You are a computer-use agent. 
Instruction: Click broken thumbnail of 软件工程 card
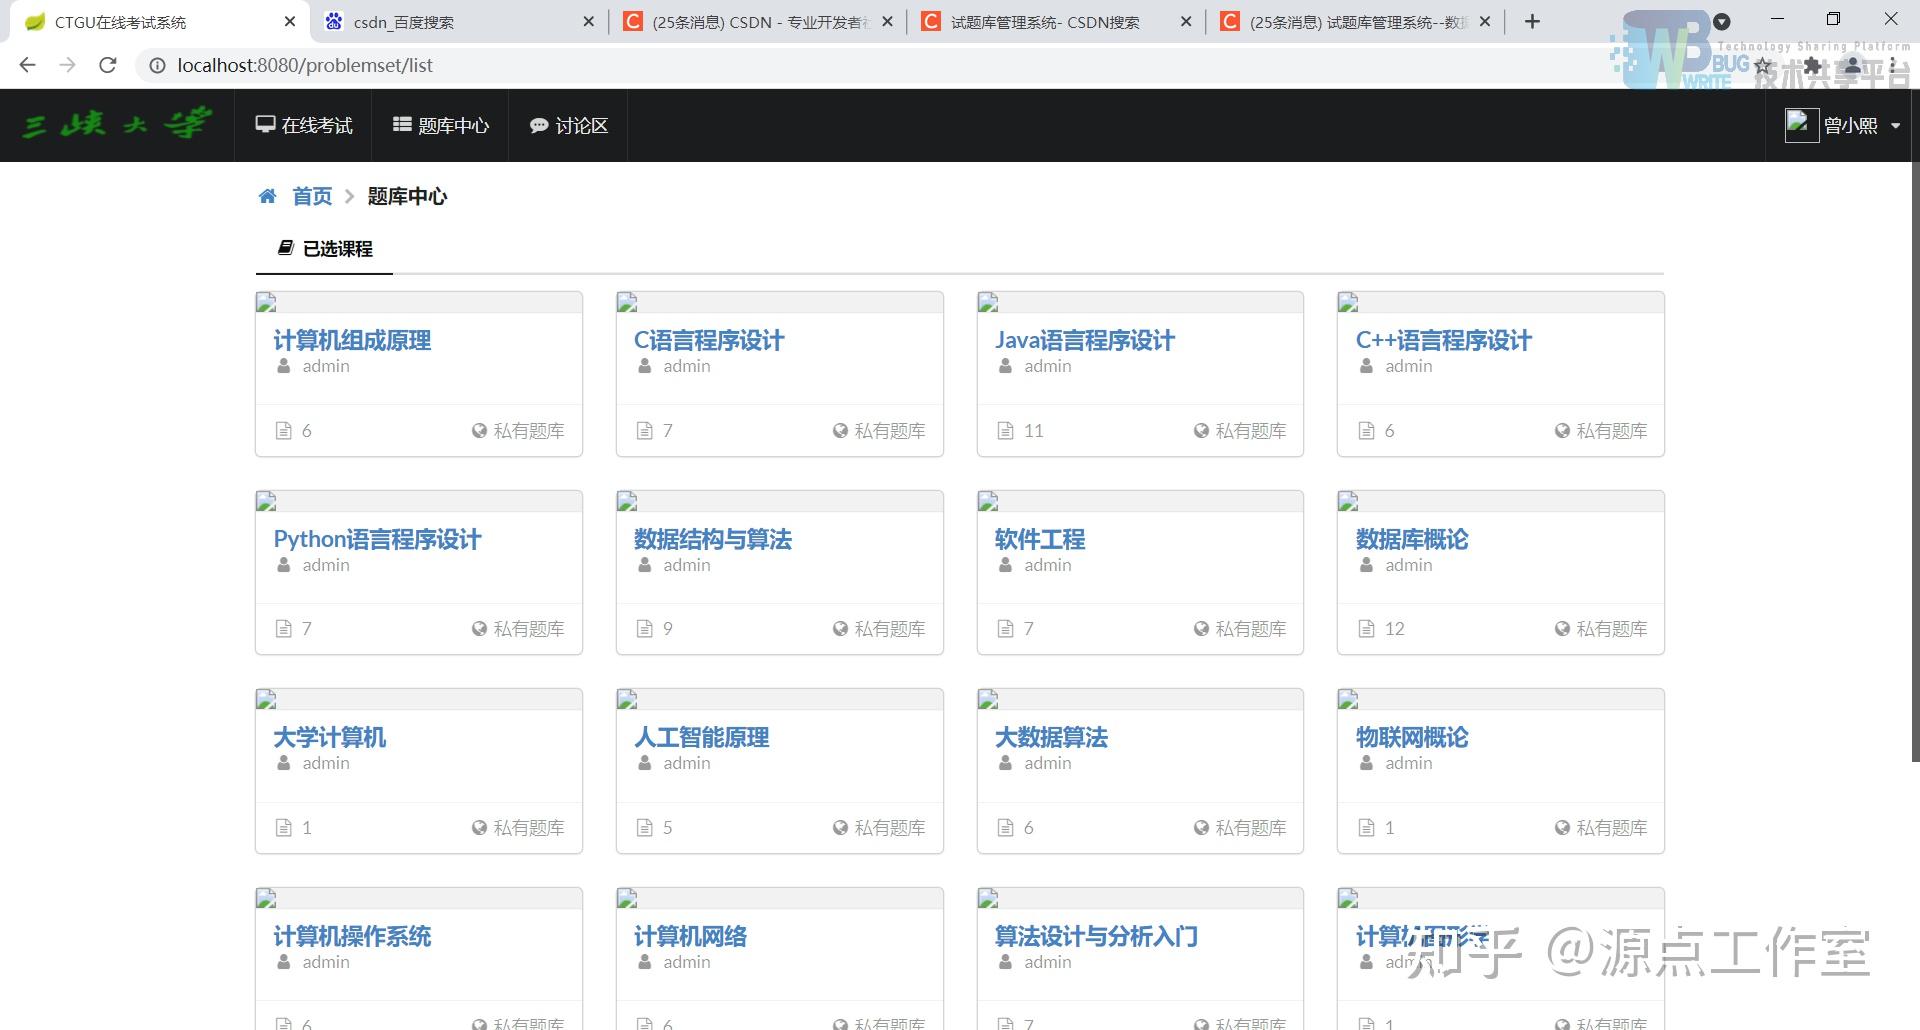click(x=988, y=501)
